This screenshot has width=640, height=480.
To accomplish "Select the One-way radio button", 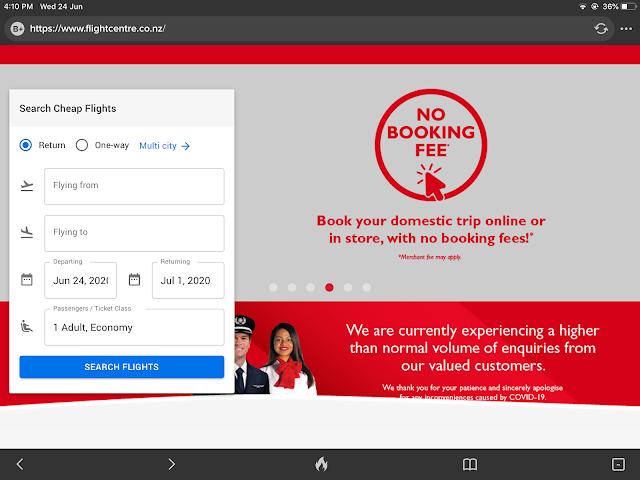I will point(82,145).
